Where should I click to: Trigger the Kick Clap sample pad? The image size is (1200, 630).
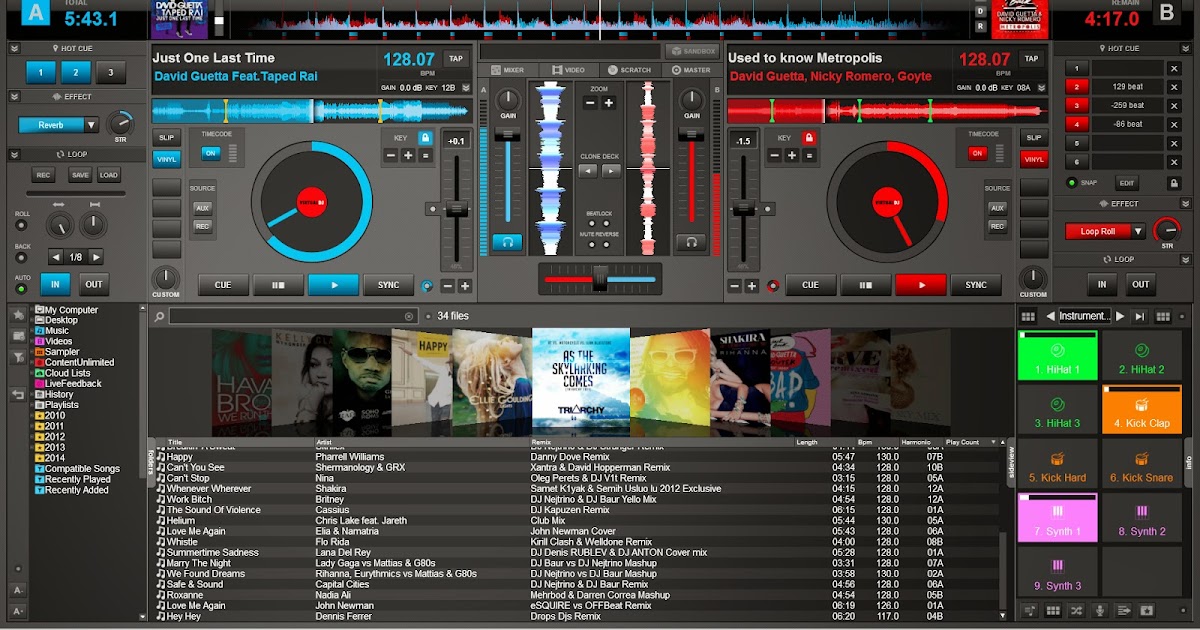click(x=1142, y=410)
